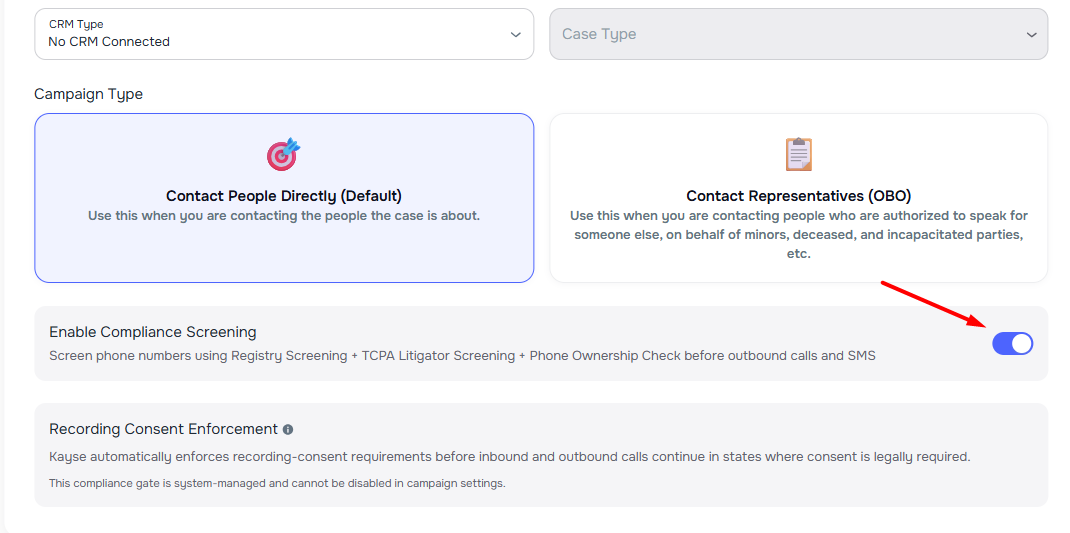The width and height of the screenshot is (1070, 533).
Task: Click the 'Campaign Type' section label
Action: [x=89, y=94]
